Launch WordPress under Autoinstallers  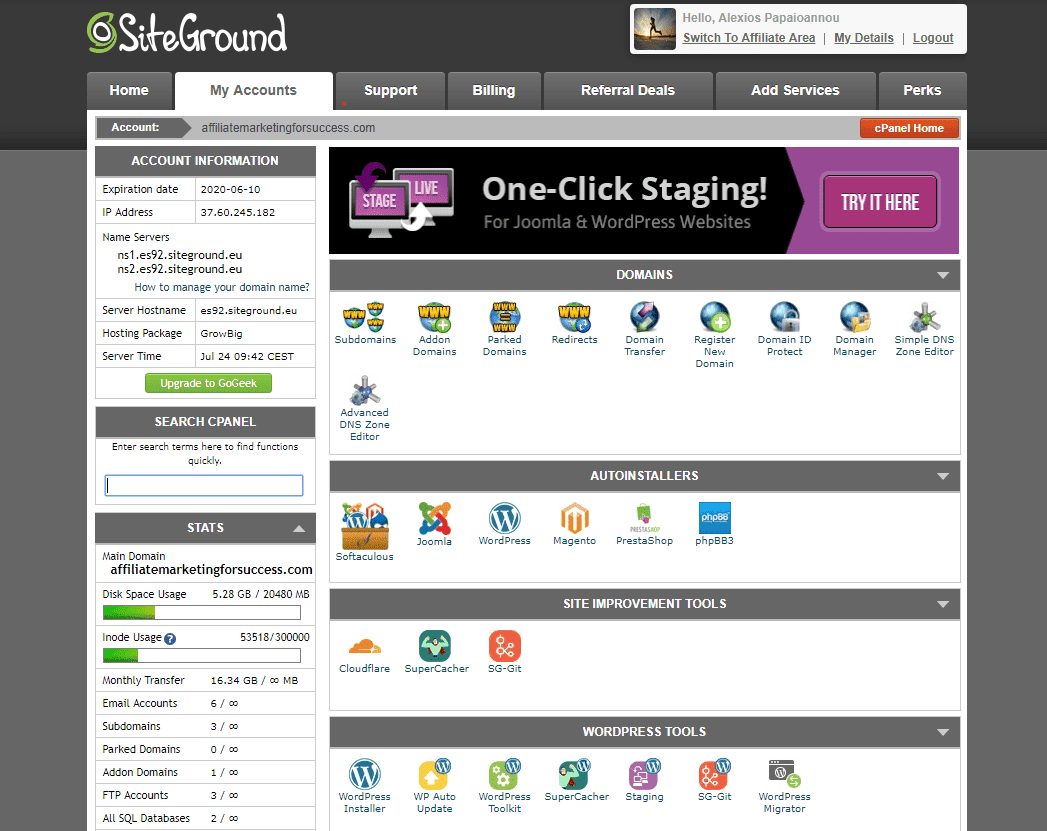[x=505, y=525]
